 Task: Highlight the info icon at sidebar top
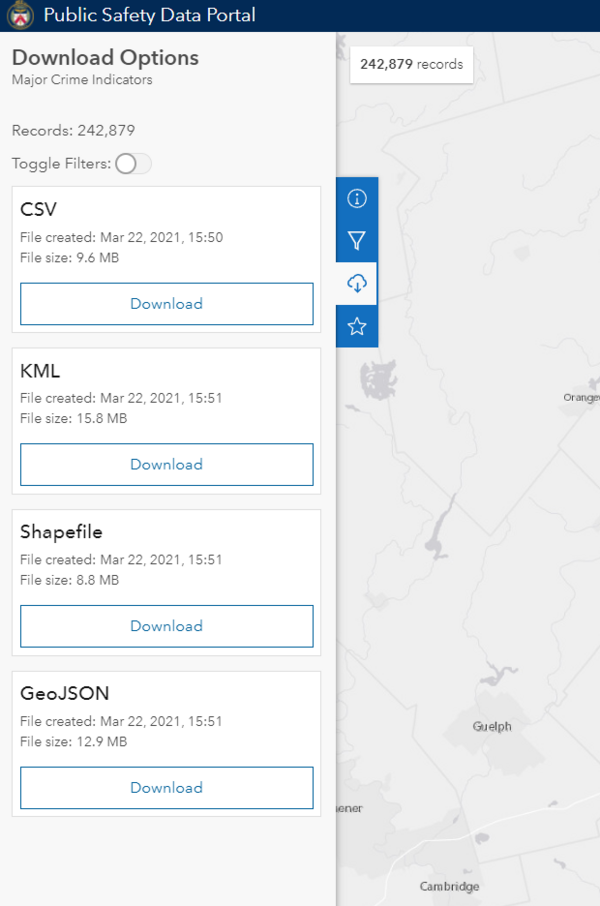pyautogui.click(x=357, y=198)
